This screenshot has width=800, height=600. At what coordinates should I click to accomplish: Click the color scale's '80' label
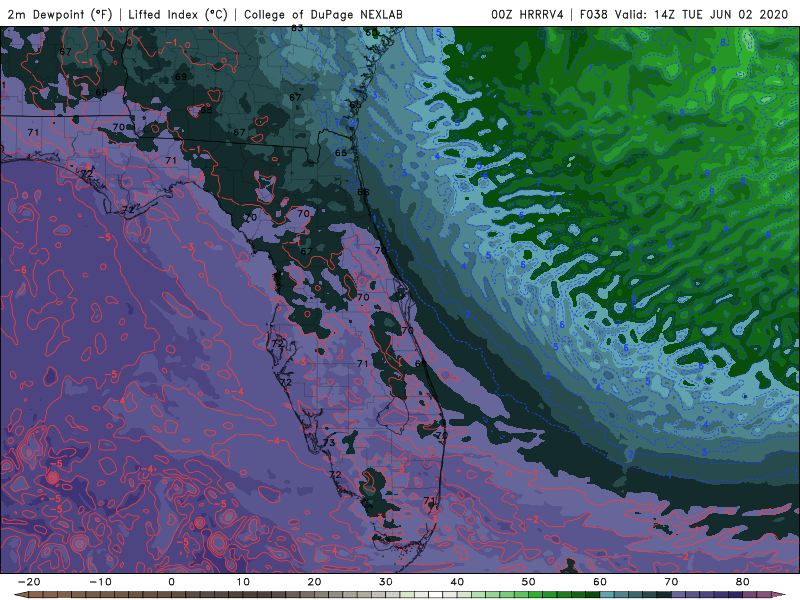(743, 582)
